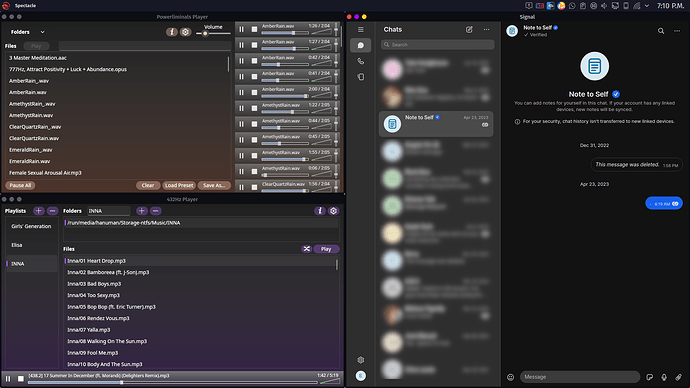Search within Note to Self conversation
The height and width of the screenshot is (388, 690).
pyautogui.click(x=661, y=31)
